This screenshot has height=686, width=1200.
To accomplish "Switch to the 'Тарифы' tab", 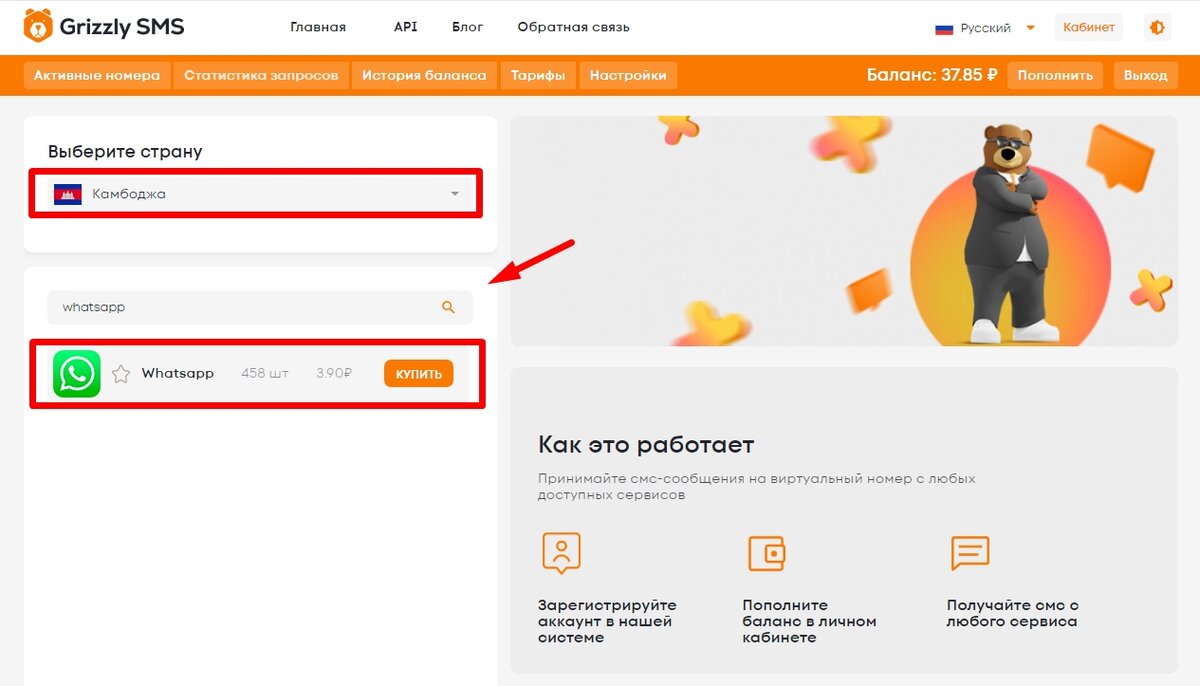I will pyautogui.click(x=538, y=75).
